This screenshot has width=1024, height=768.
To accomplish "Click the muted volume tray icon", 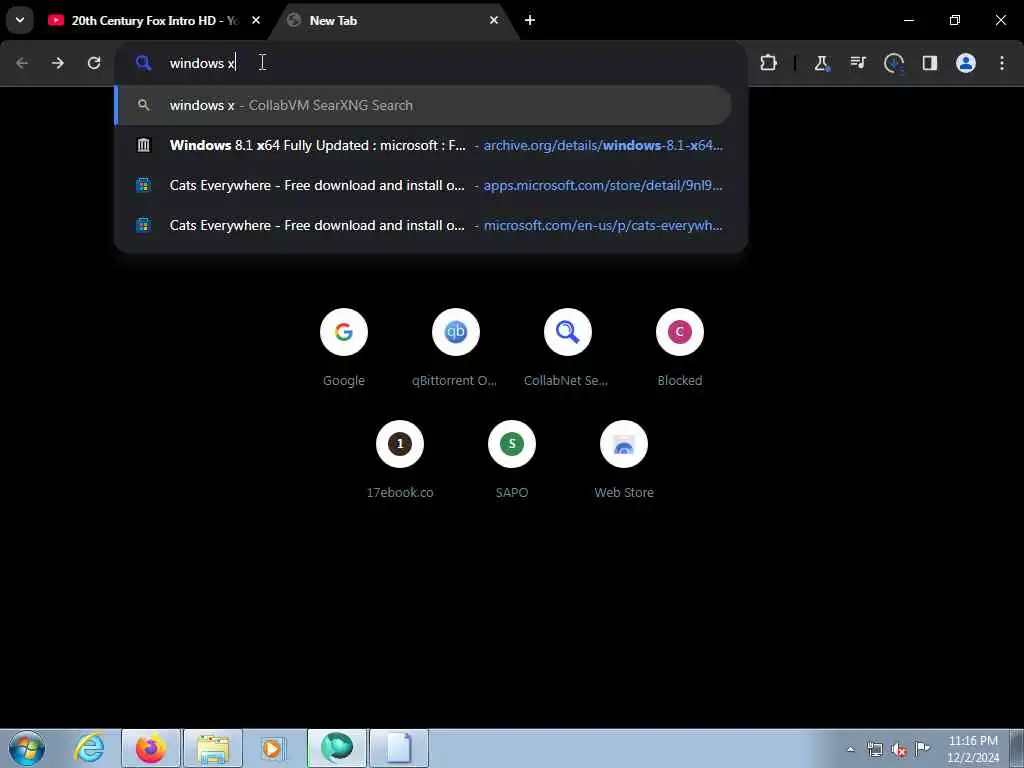I will pos(899,750).
